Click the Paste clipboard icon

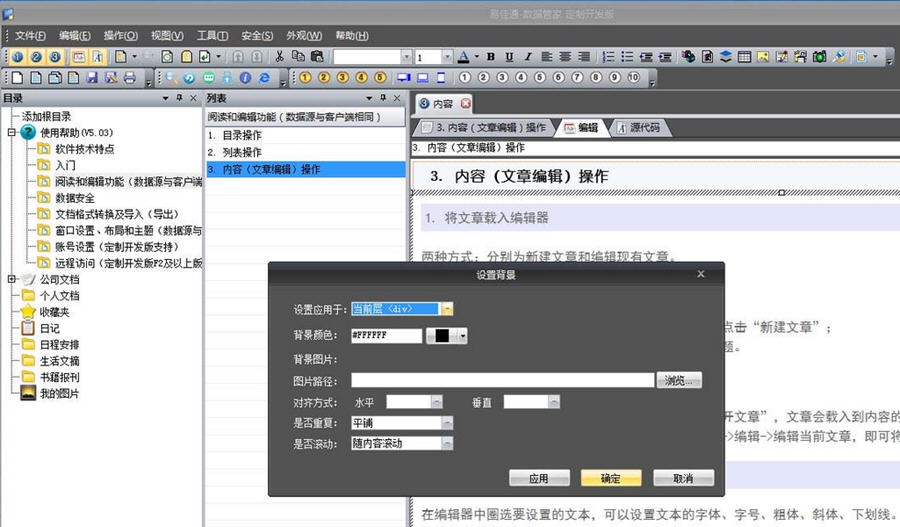(317, 56)
